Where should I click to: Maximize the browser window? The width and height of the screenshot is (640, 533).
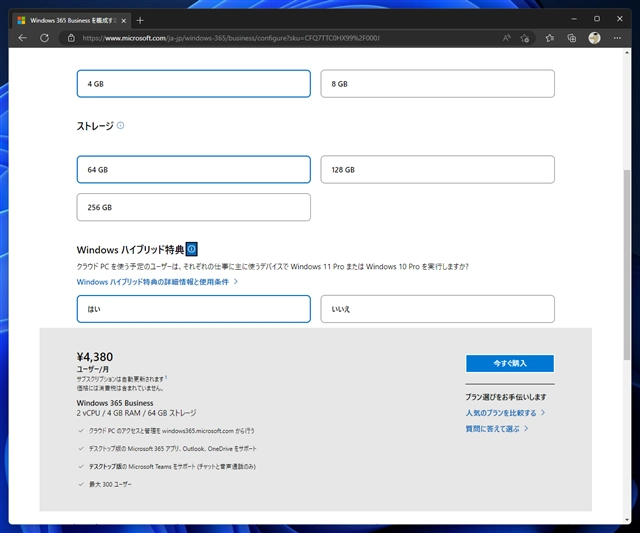[597, 19]
